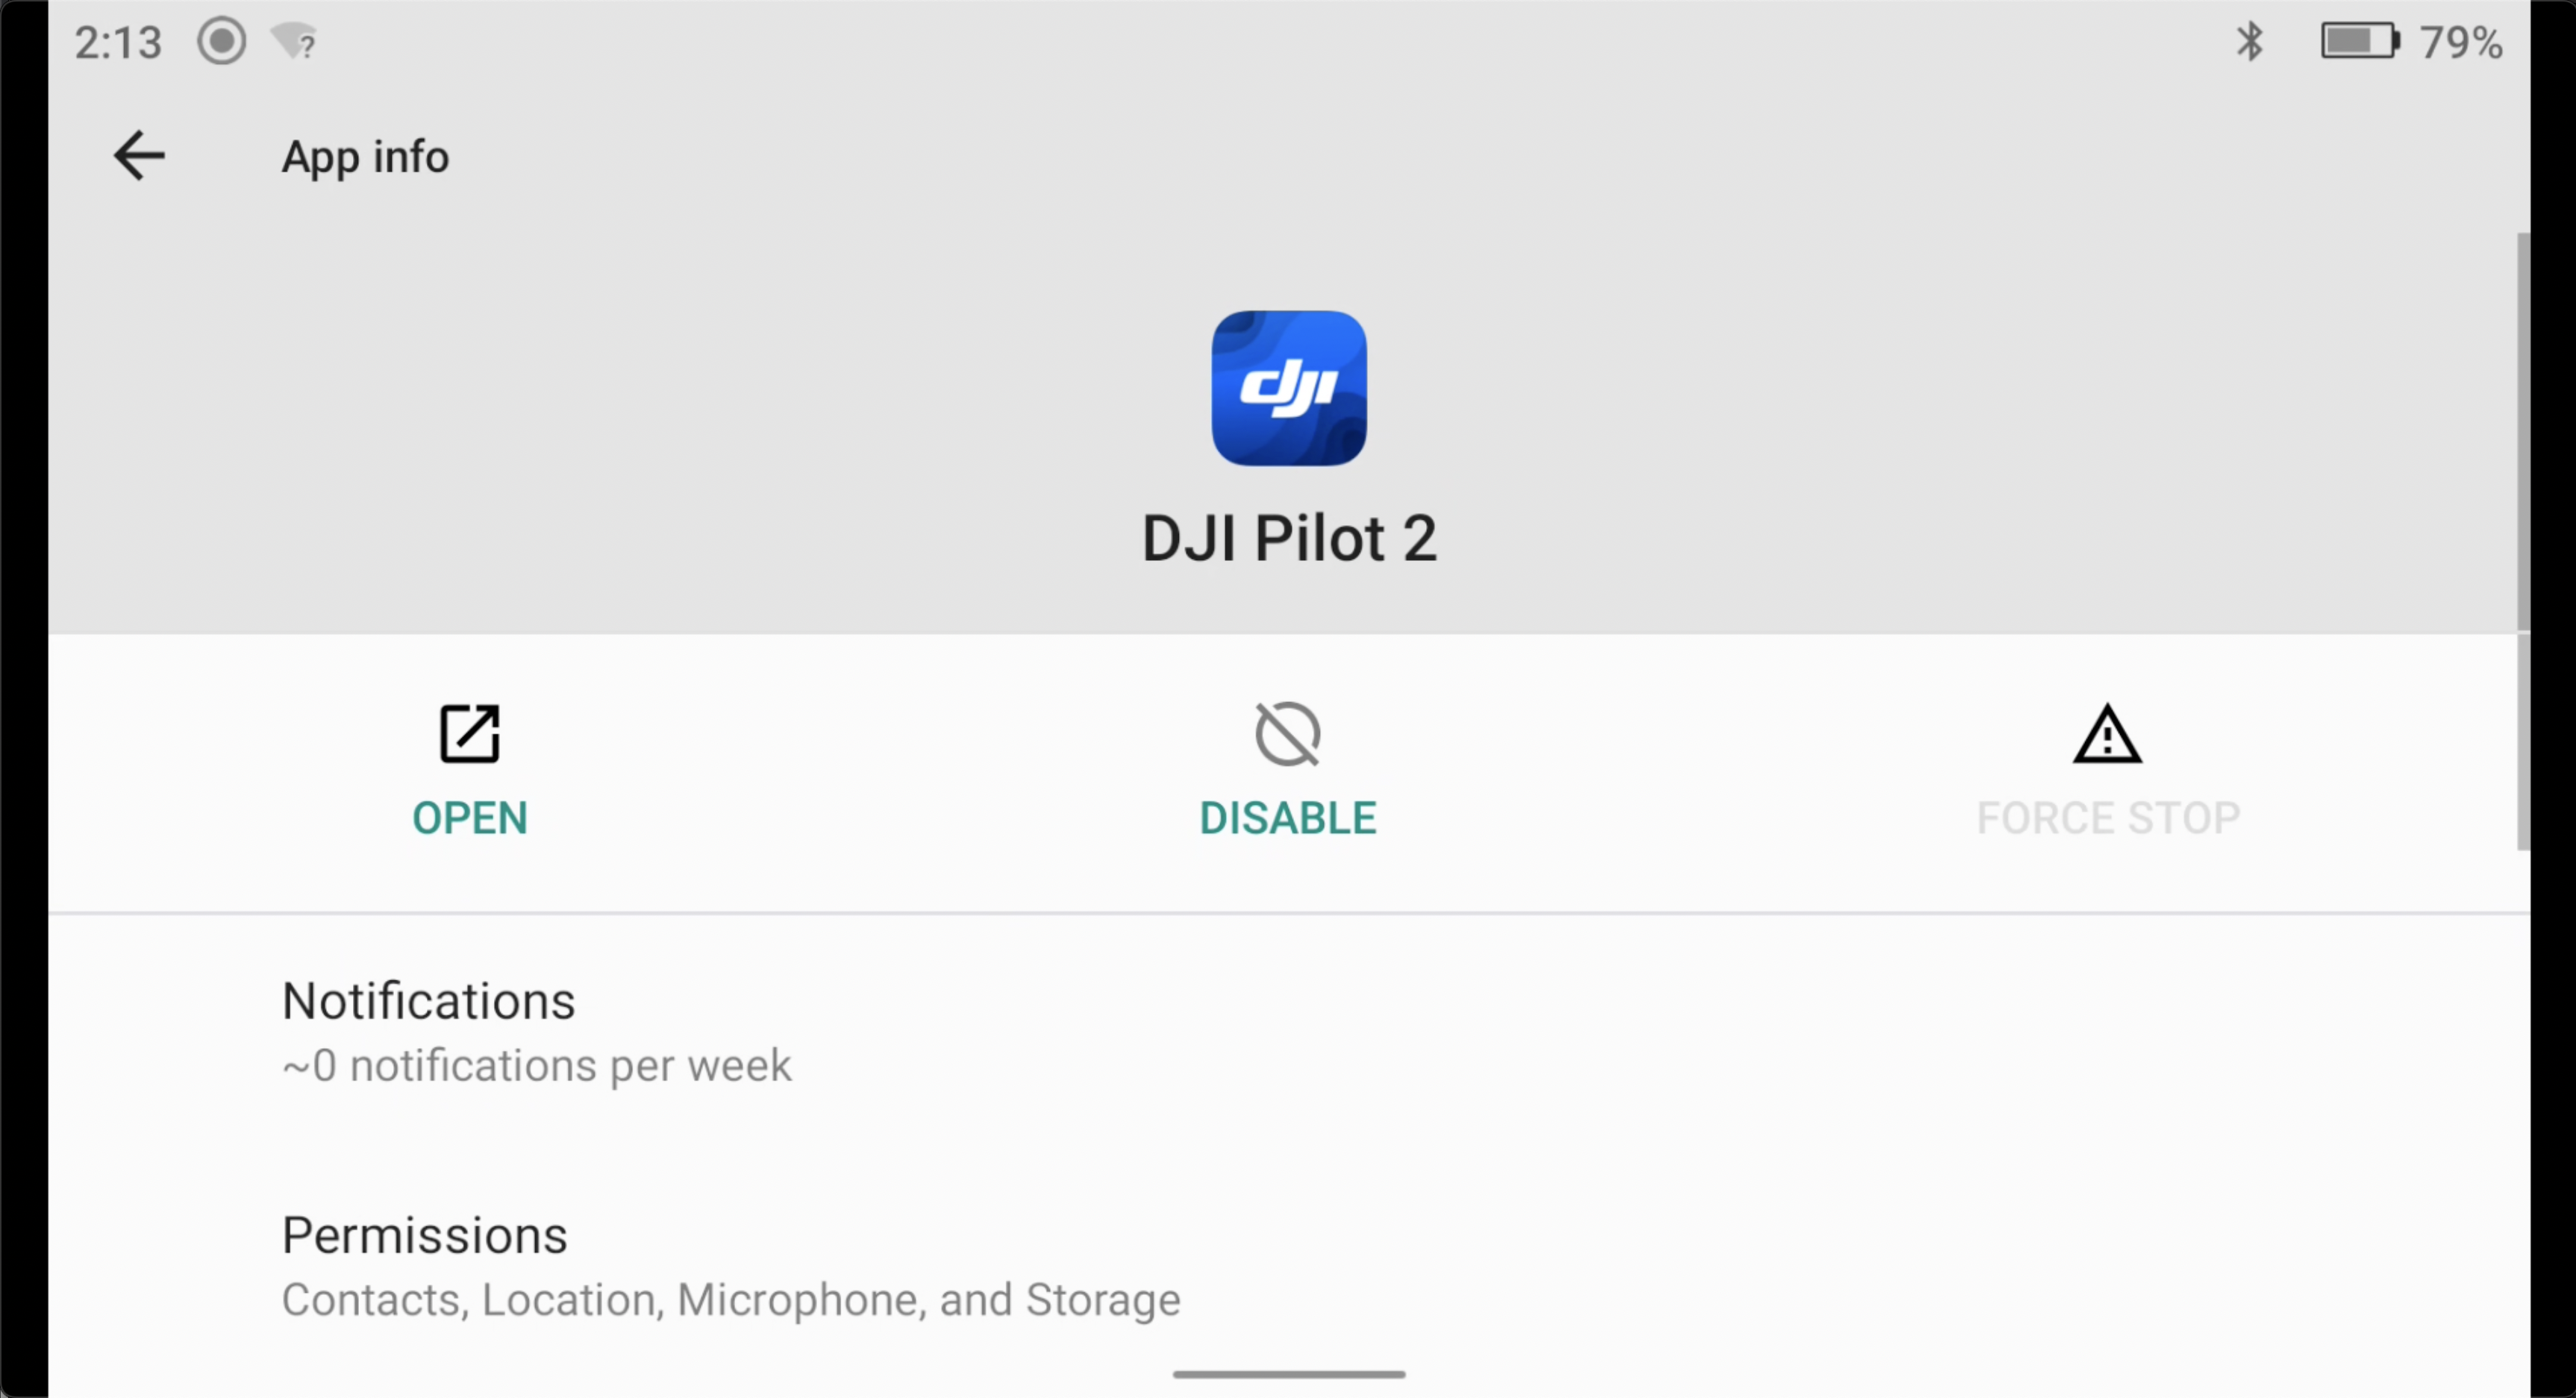Tap the DJI Pilot 2 app icon
The height and width of the screenshot is (1398, 2576).
tap(1289, 388)
